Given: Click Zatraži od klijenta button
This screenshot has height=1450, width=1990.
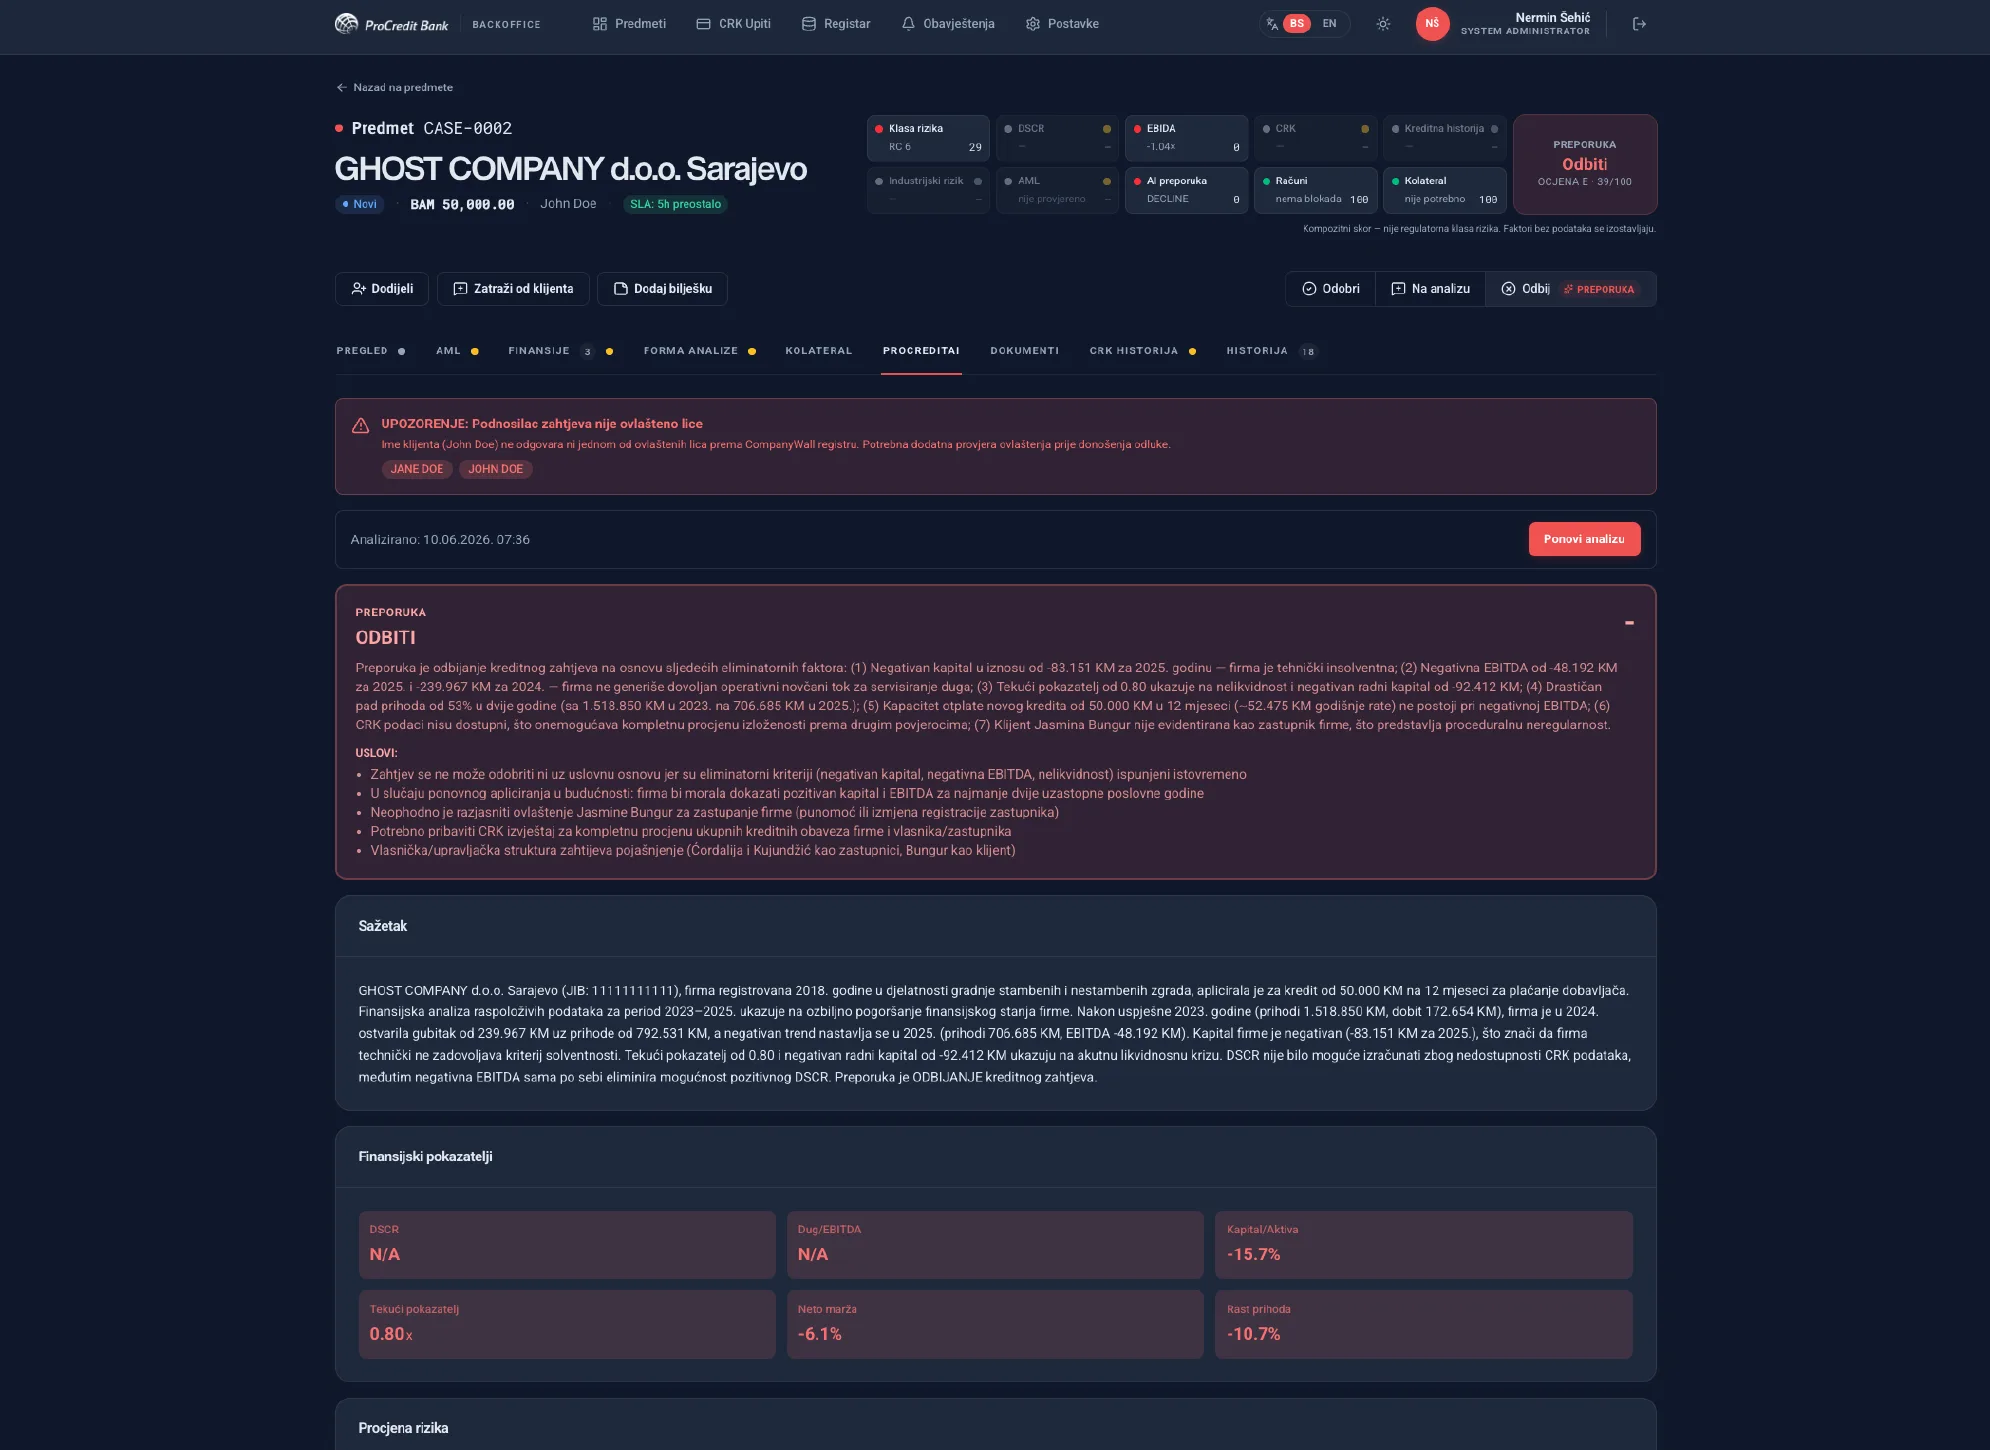Looking at the screenshot, I should pyautogui.click(x=513, y=289).
